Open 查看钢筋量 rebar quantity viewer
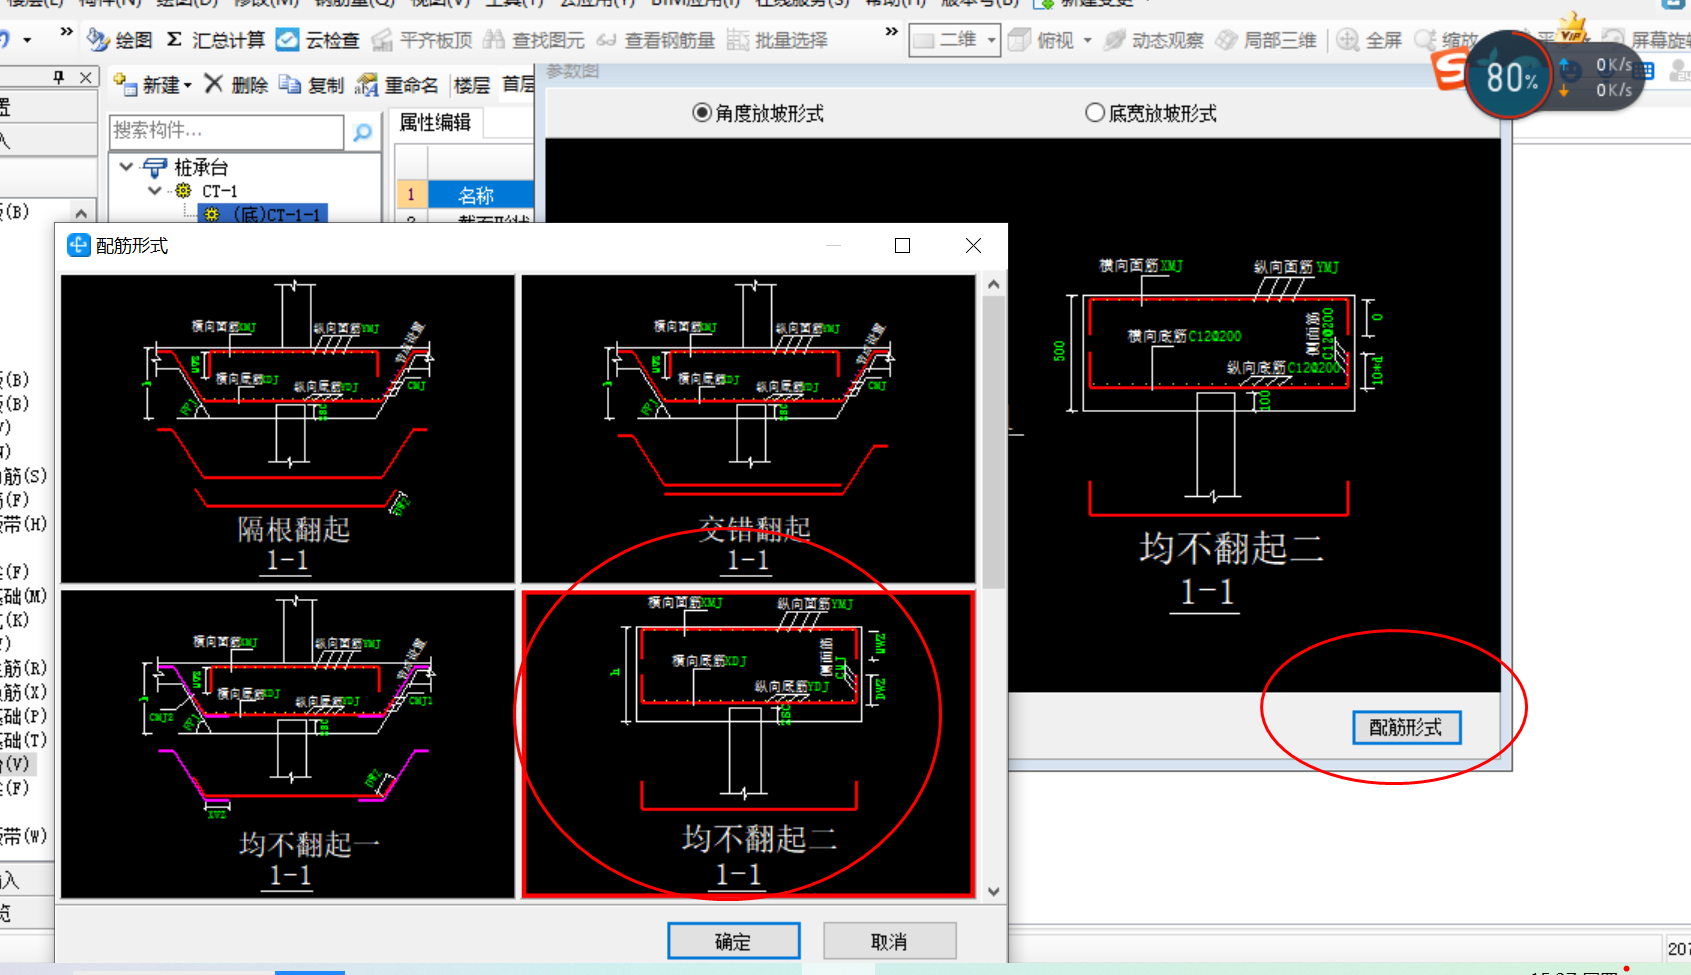Viewport: 1691px width, 975px height. point(655,40)
